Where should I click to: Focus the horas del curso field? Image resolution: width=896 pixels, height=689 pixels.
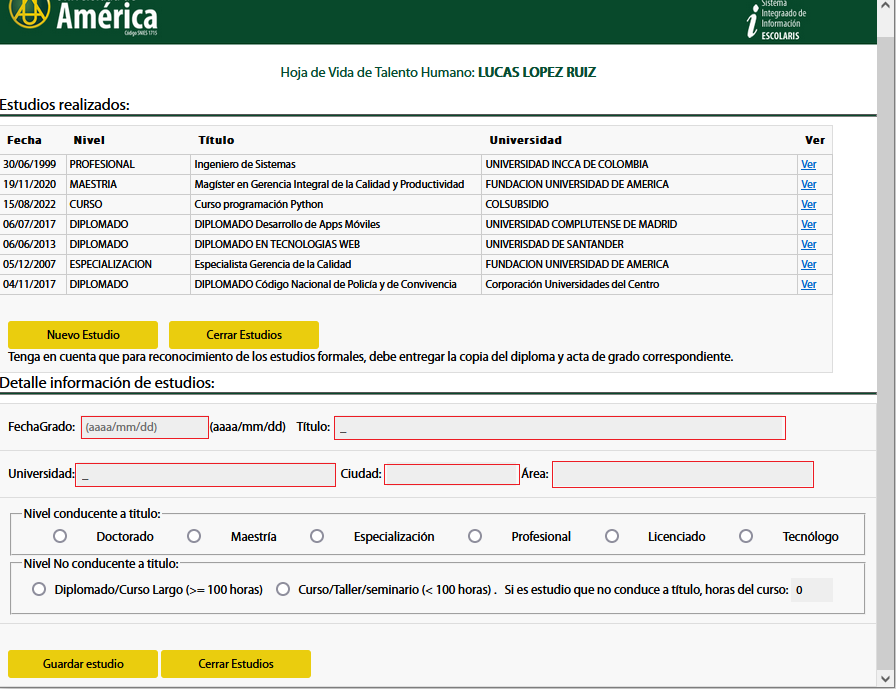coord(812,590)
